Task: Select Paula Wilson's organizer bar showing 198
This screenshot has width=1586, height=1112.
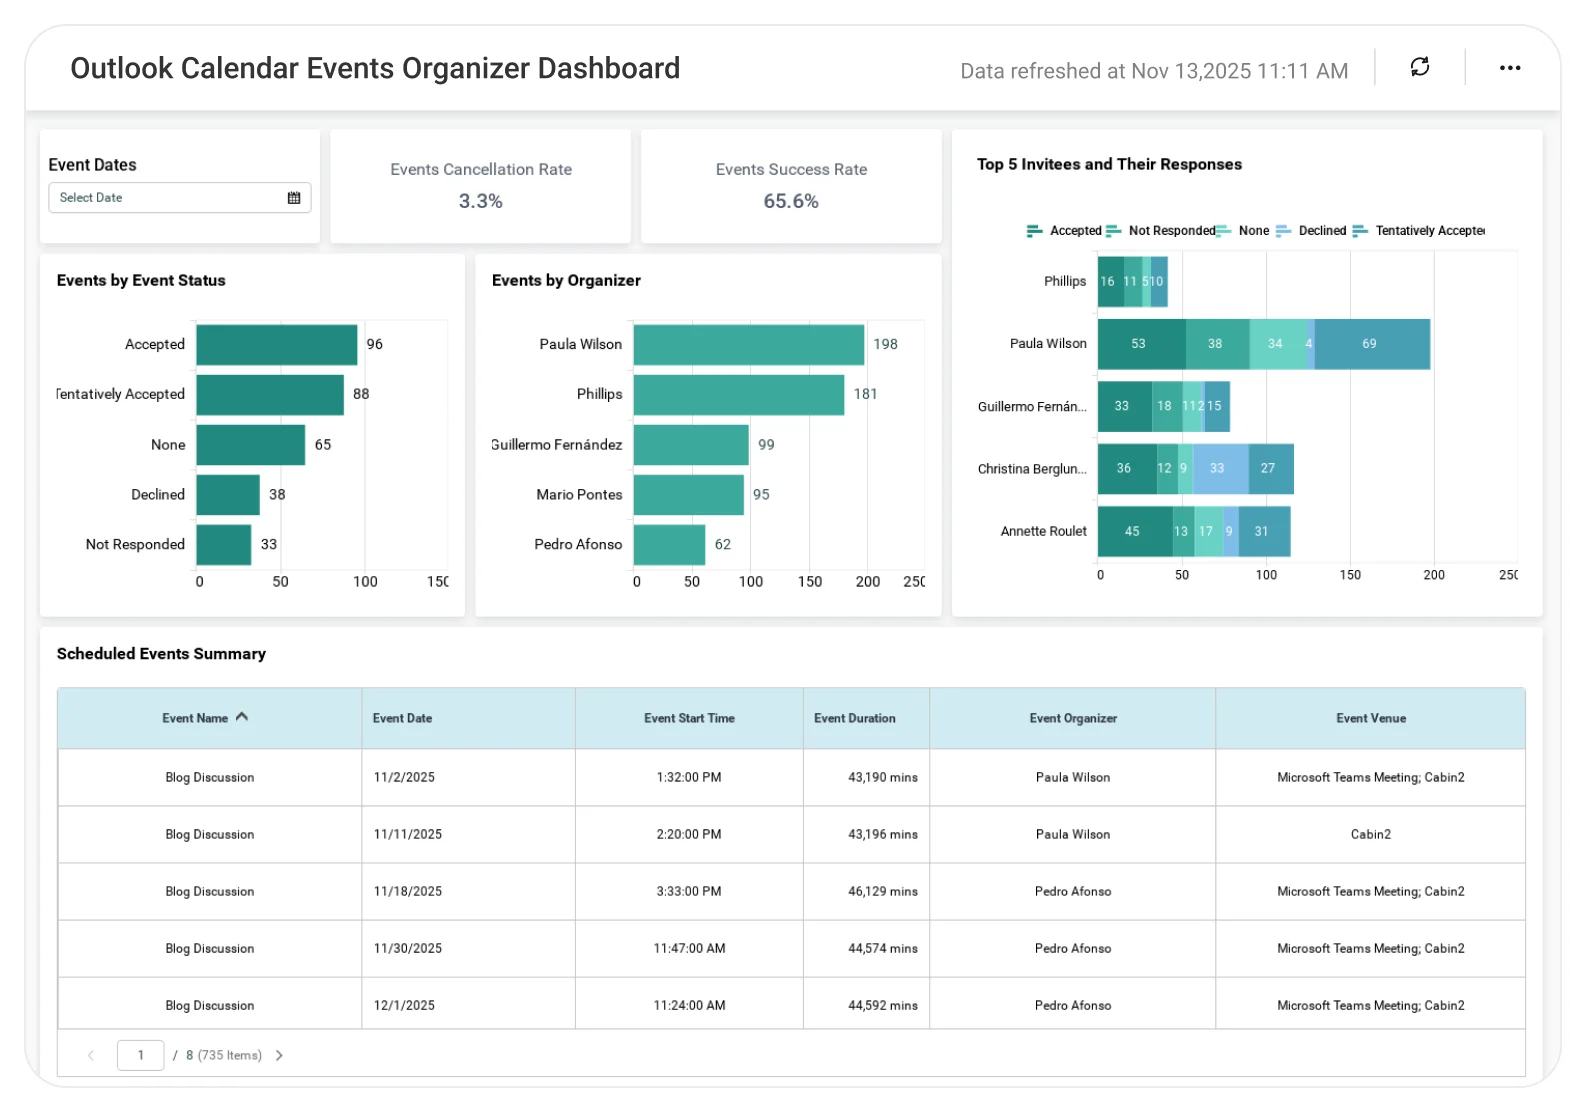Action: tap(749, 345)
